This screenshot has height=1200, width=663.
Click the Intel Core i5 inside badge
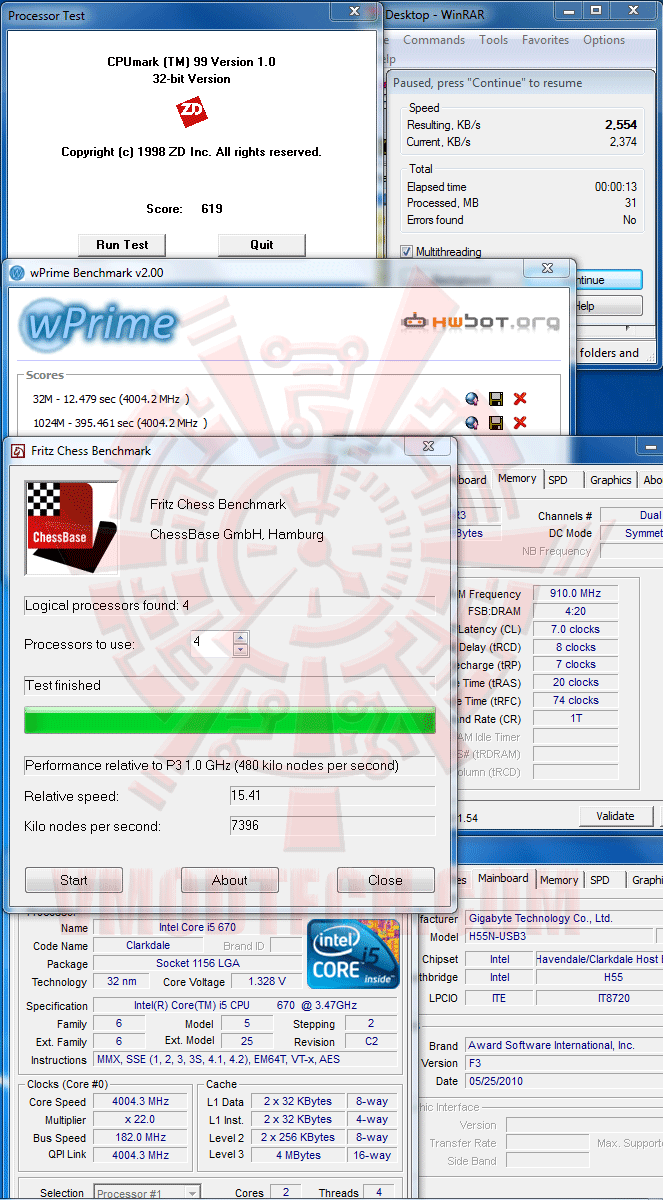(x=353, y=954)
